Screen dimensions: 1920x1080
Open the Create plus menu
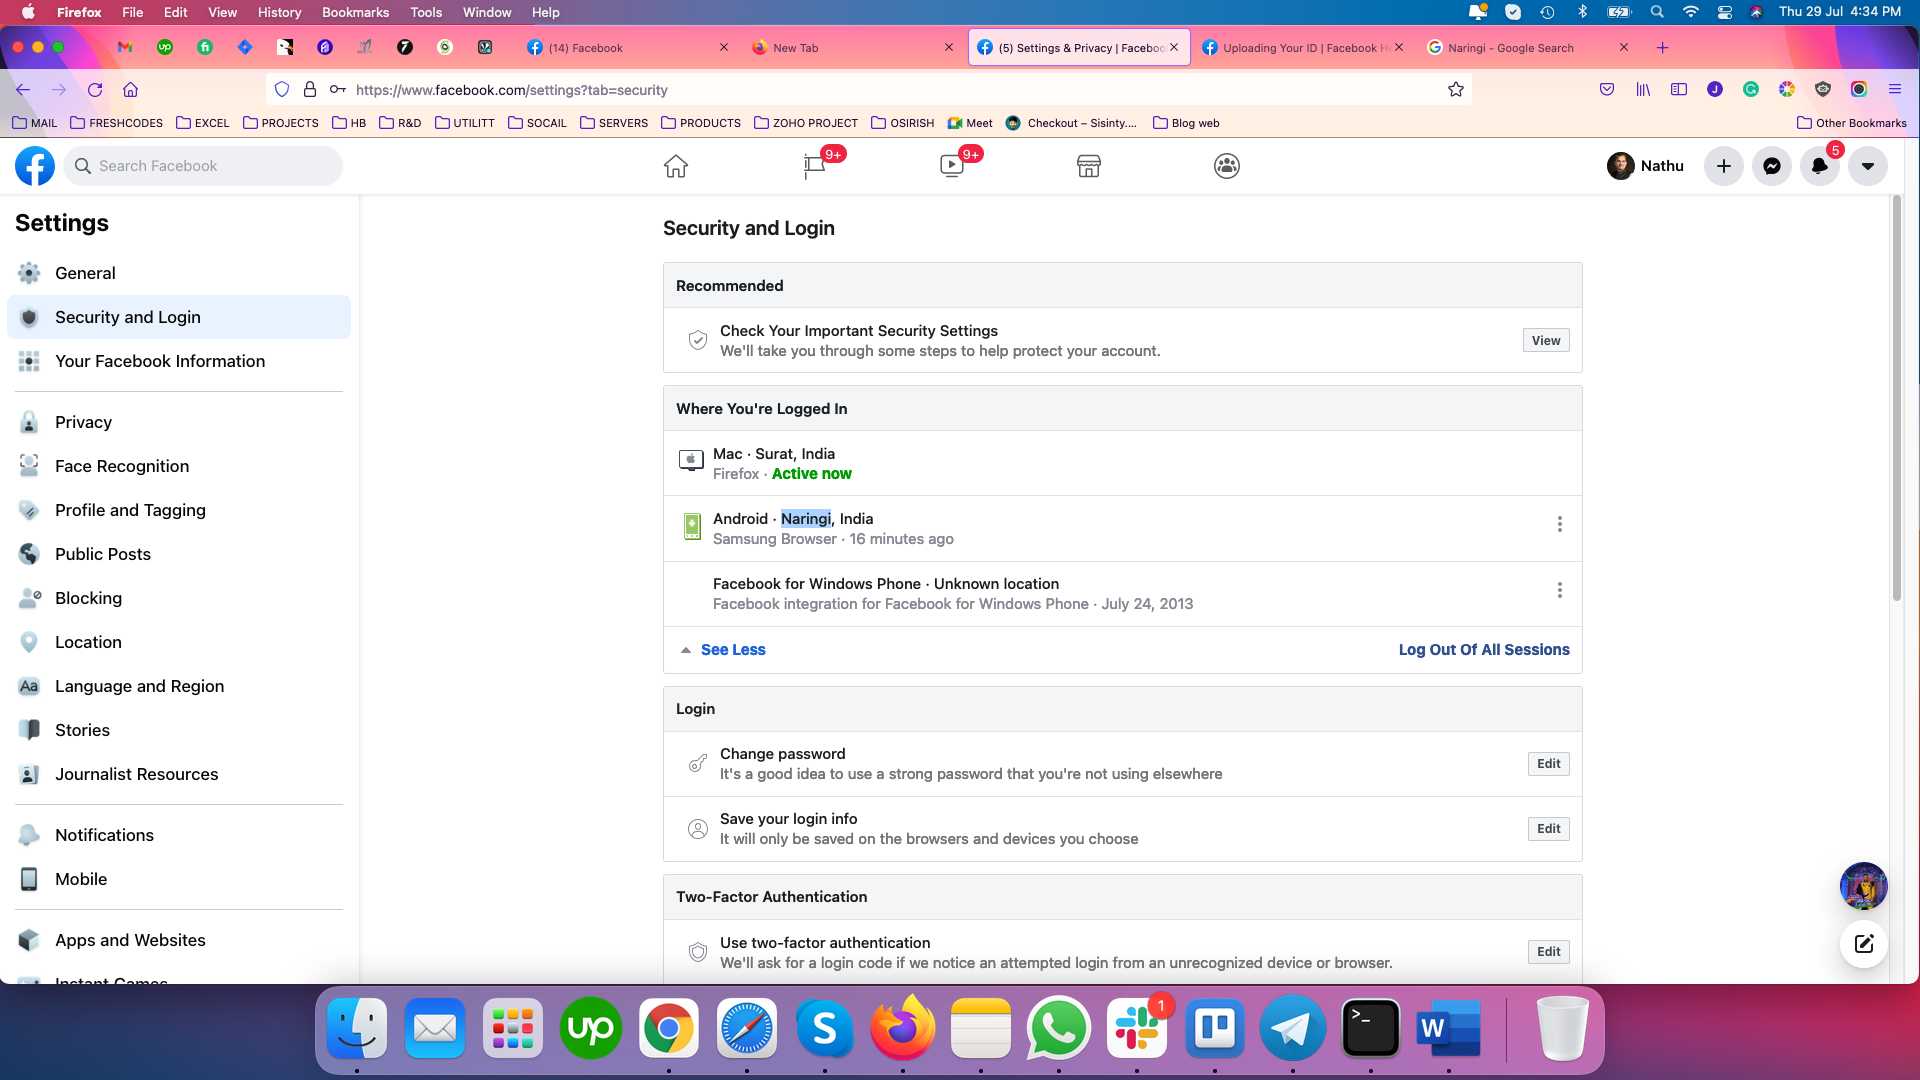click(1724, 166)
